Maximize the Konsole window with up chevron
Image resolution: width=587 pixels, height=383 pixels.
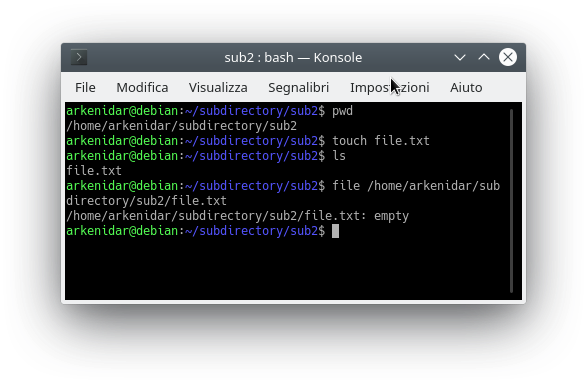(484, 57)
